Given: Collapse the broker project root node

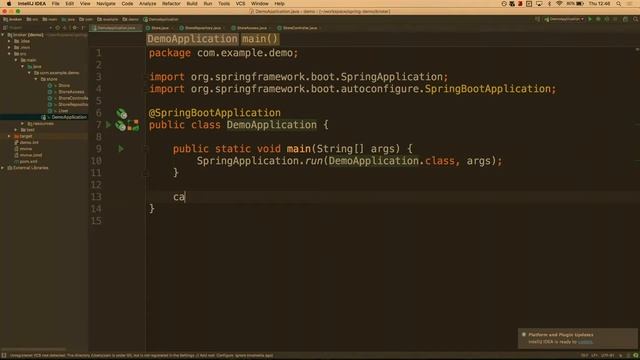Looking at the screenshot, I should [x=3, y=35].
